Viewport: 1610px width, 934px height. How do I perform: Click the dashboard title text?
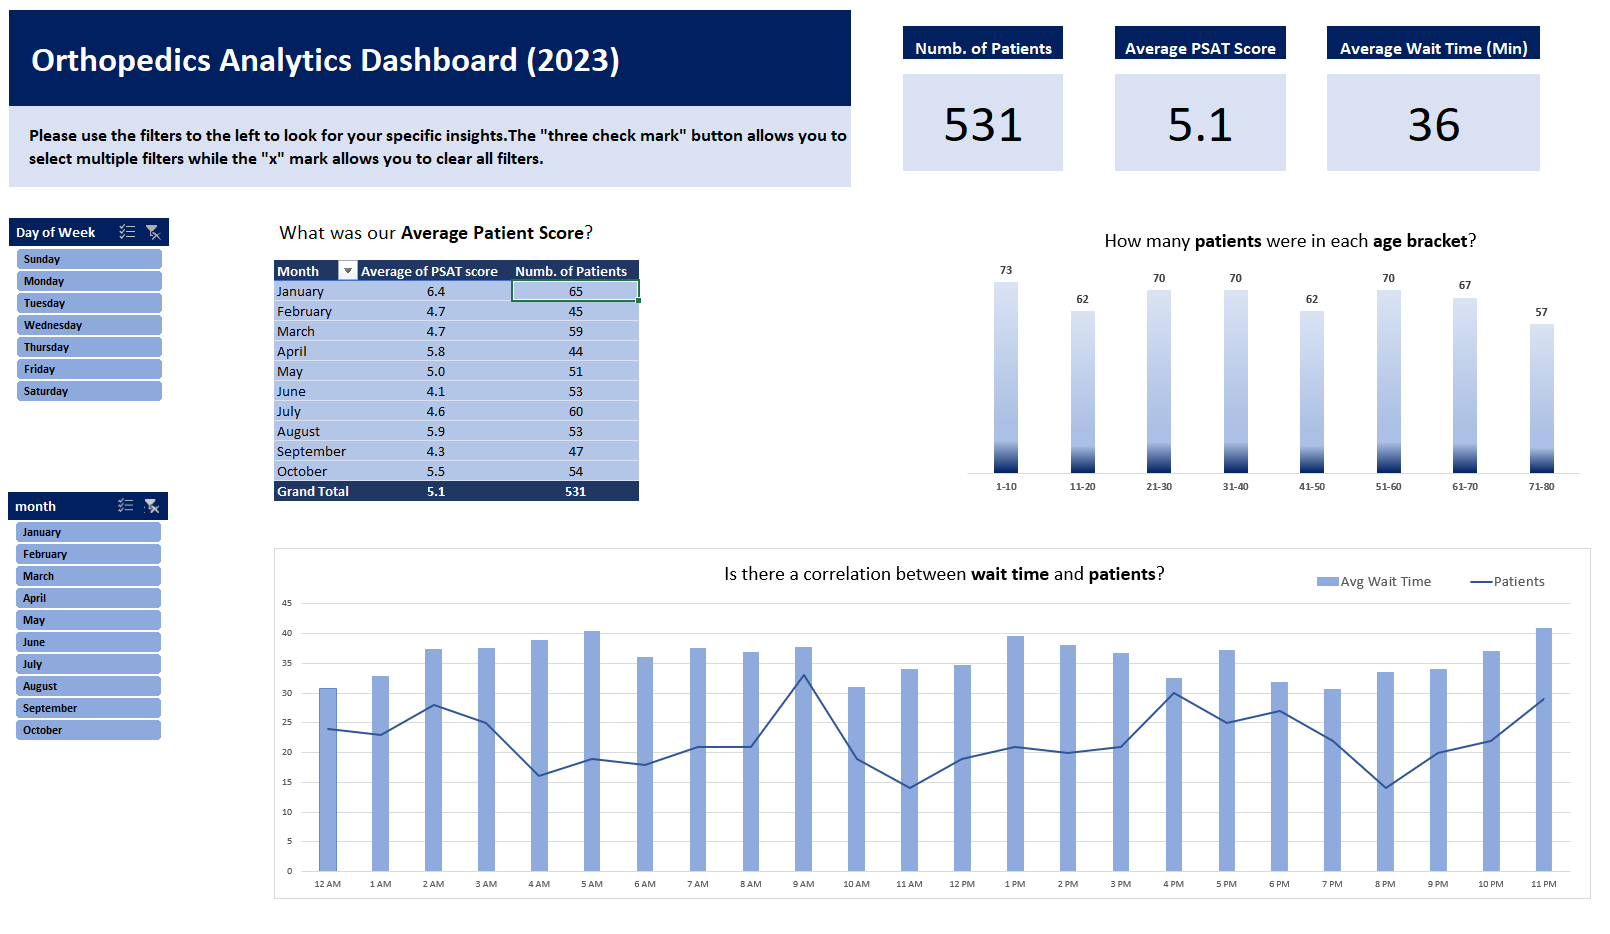coord(325,60)
